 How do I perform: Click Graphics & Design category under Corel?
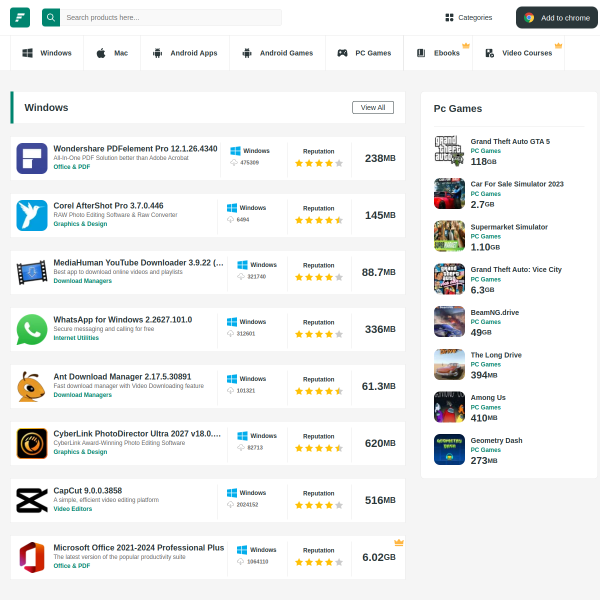[x=80, y=224]
